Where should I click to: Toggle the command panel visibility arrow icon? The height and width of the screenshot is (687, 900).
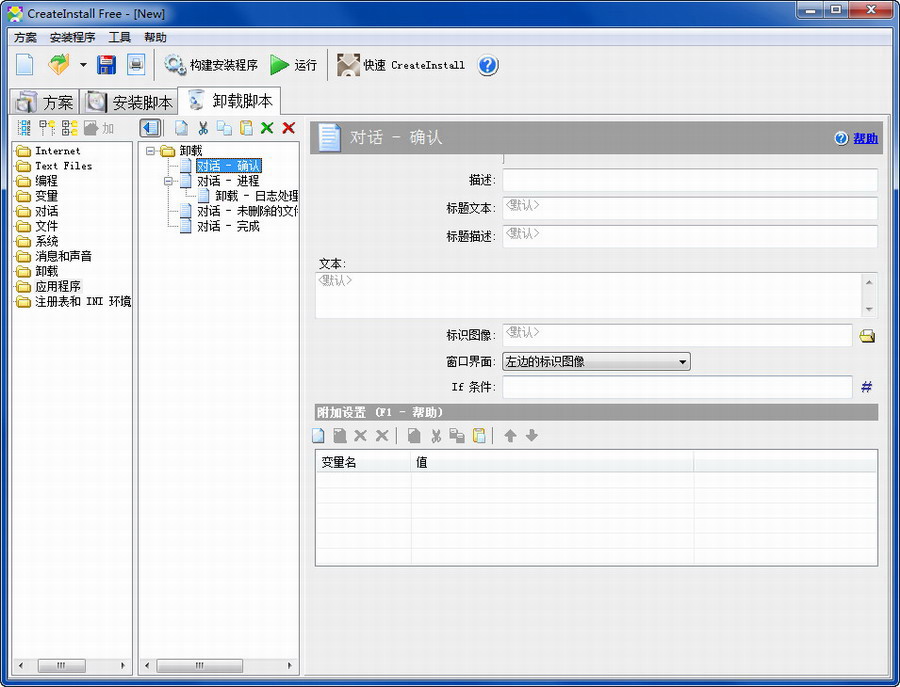point(150,127)
